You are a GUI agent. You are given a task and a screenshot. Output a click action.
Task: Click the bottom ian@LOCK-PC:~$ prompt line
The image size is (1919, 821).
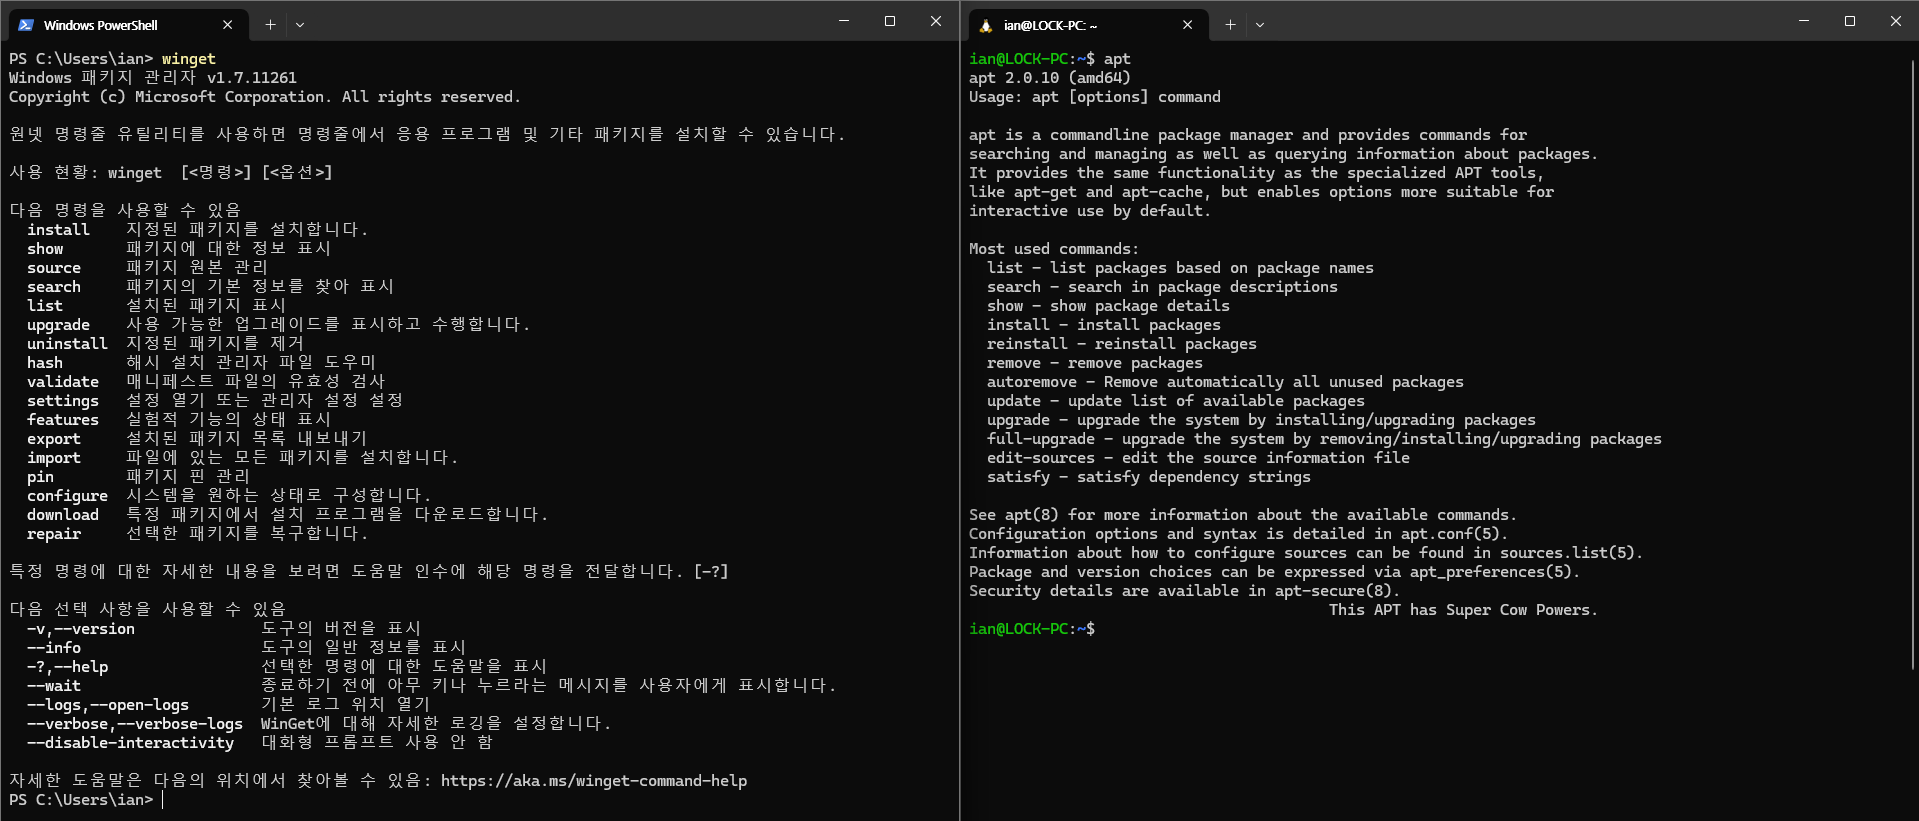point(1032,629)
